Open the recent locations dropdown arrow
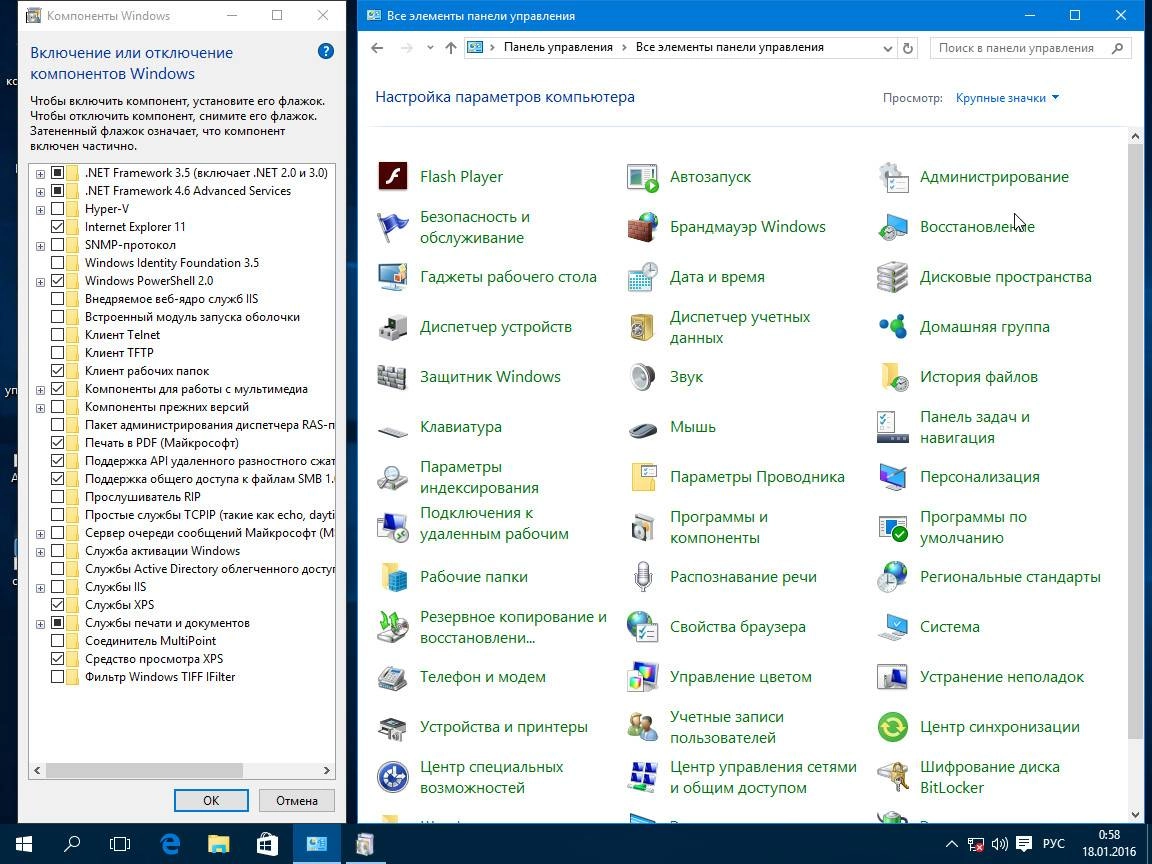Image resolution: width=1152 pixels, height=864 pixels. 430,48
